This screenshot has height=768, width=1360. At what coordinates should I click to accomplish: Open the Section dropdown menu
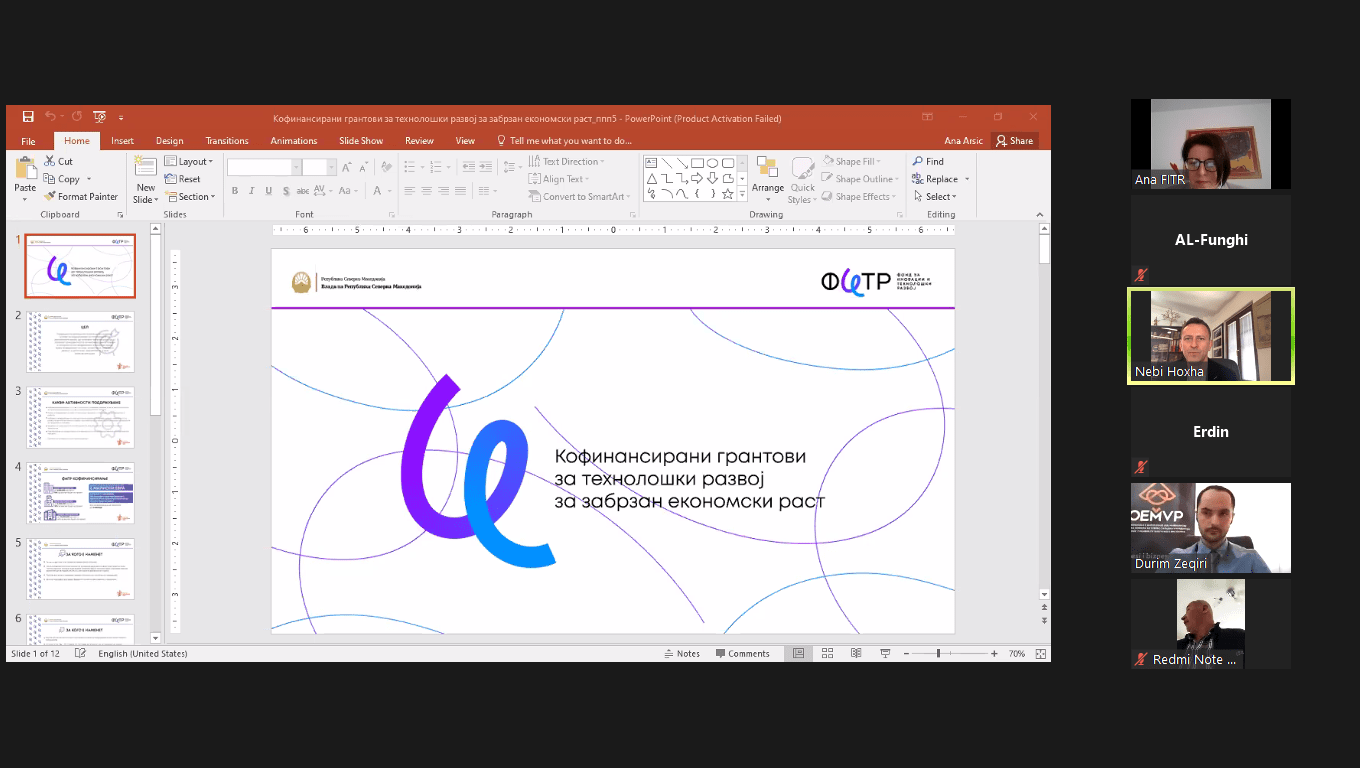pos(188,197)
